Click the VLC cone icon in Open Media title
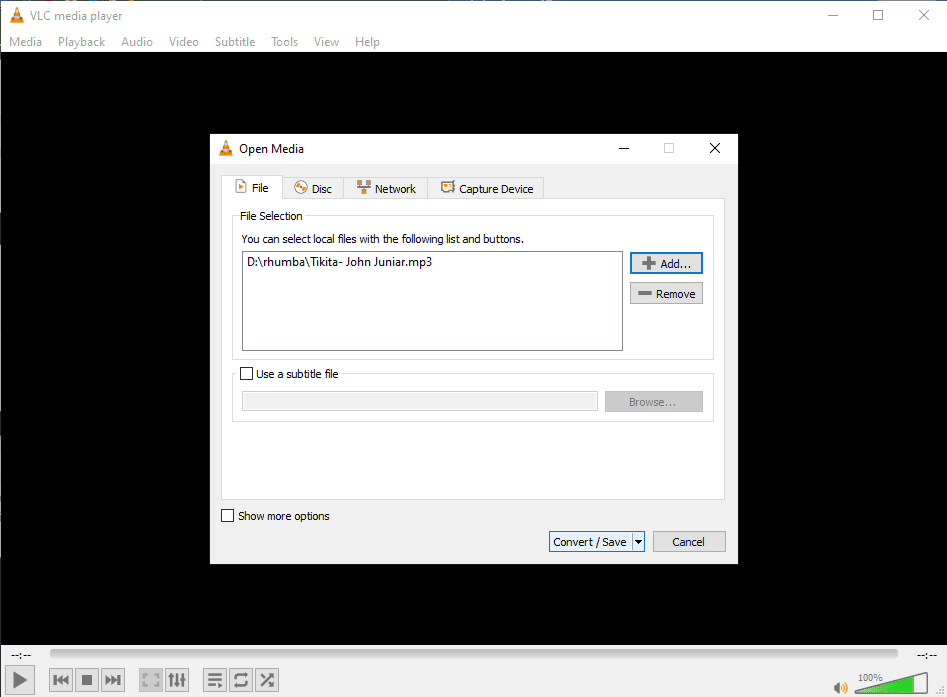Viewport: 947px width, 697px height. click(x=226, y=148)
